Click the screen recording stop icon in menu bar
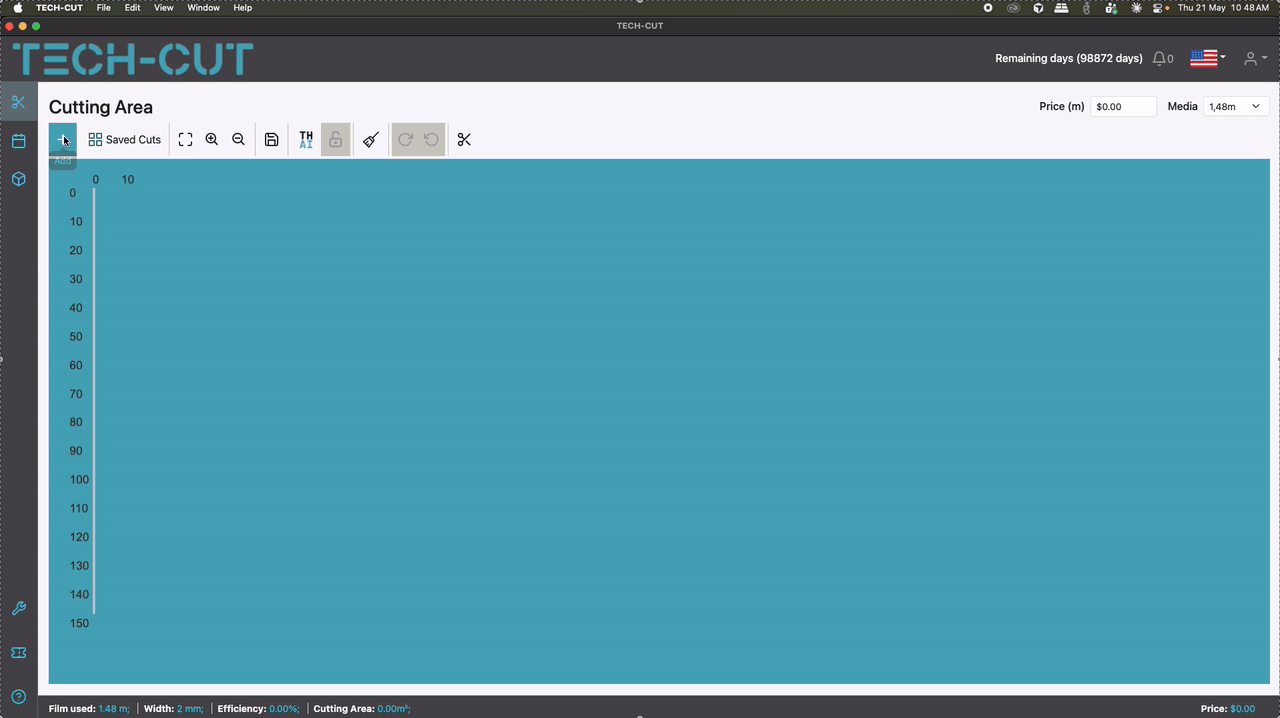1280x718 pixels. coord(988,8)
